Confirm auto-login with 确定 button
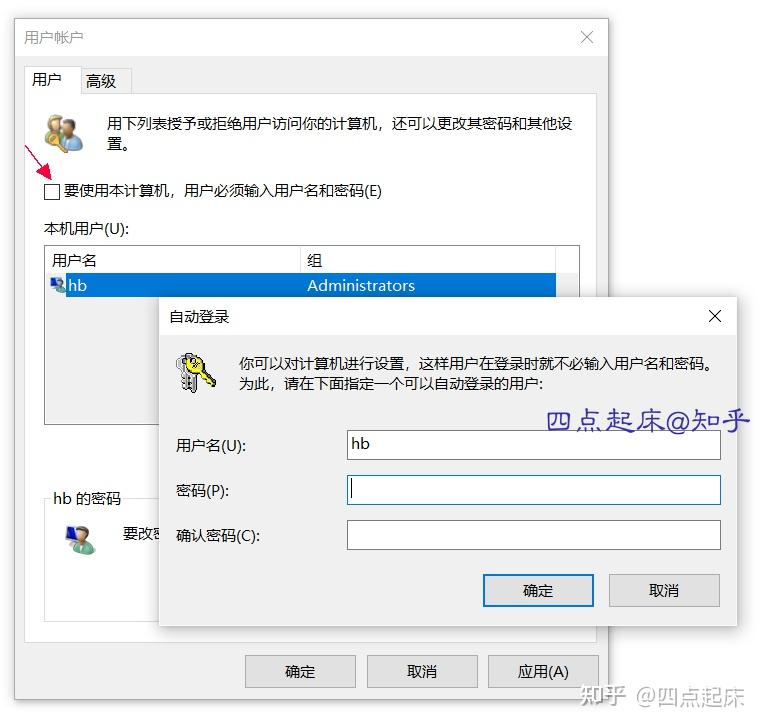763x728 pixels. pos(538,590)
